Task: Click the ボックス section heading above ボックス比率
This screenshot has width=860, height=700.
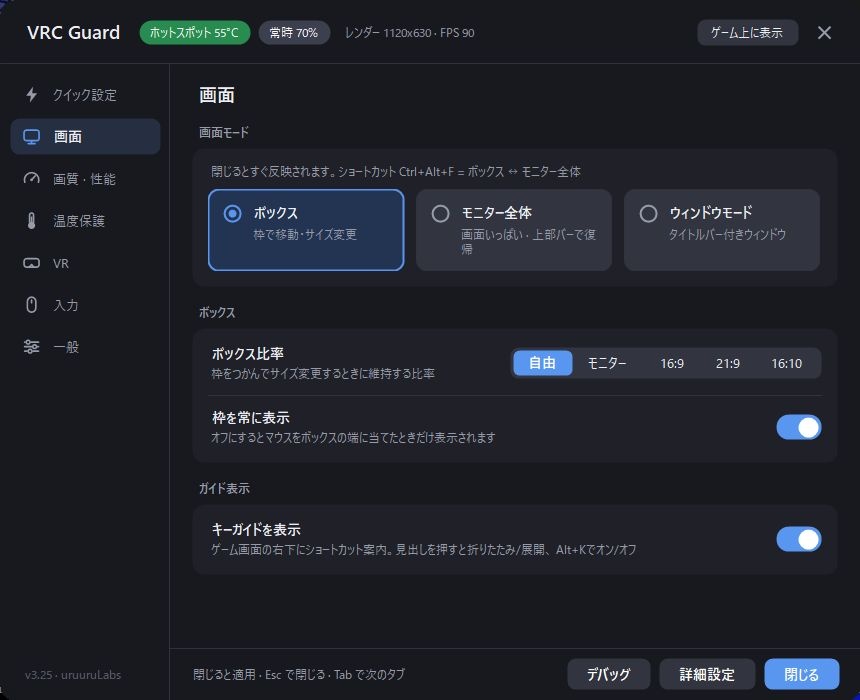Action: [217, 313]
